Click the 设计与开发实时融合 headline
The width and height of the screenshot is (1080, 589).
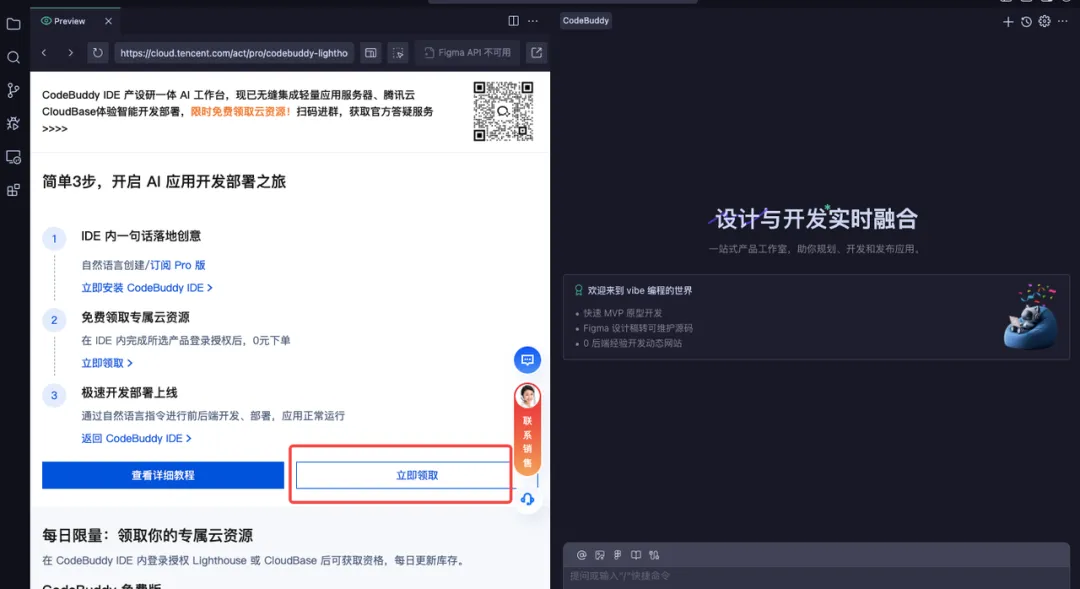pyautogui.click(x=816, y=219)
